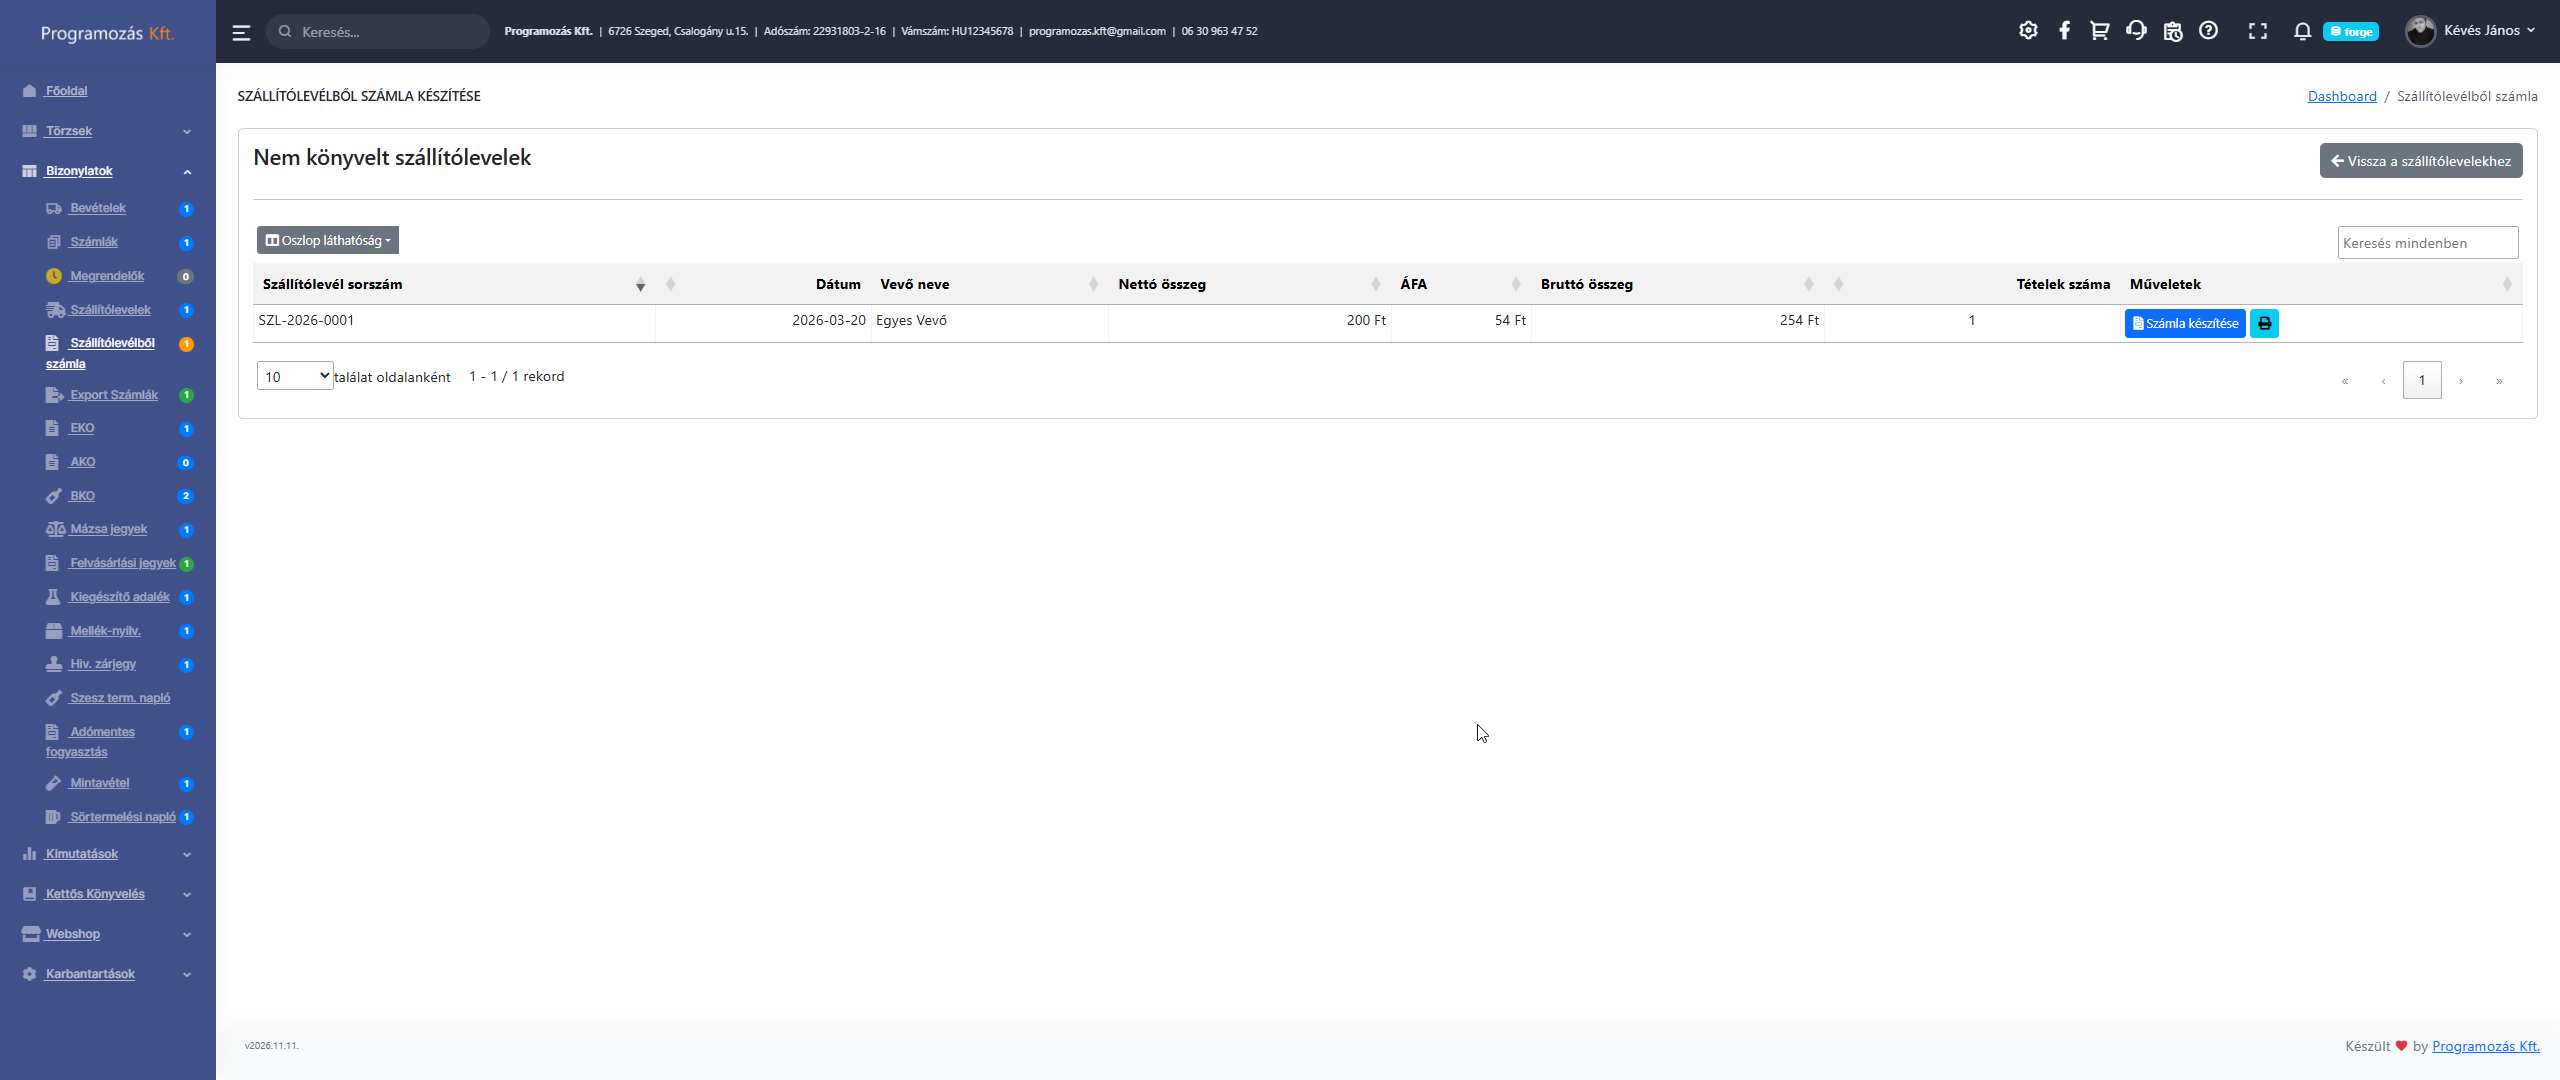The image size is (2560, 1080).
Task: Open Számlák in the sidebar
Action: coord(94,242)
